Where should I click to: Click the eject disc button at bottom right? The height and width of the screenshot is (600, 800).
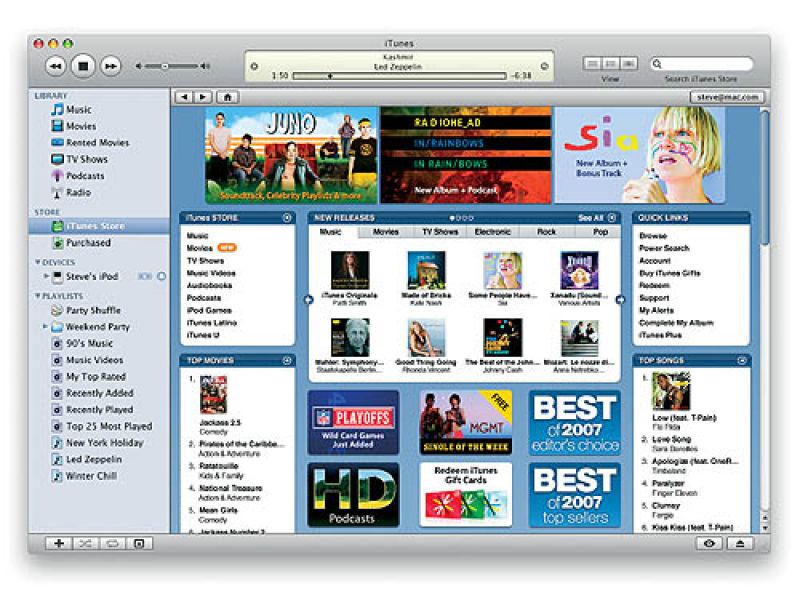tap(740, 543)
